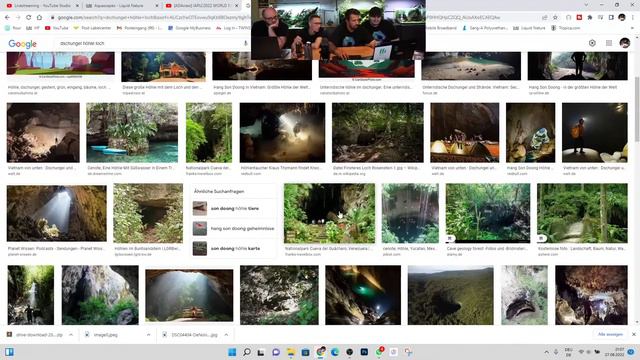Open the extensions puzzle icon
The image size is (640, 360).
tap(590, 18)
